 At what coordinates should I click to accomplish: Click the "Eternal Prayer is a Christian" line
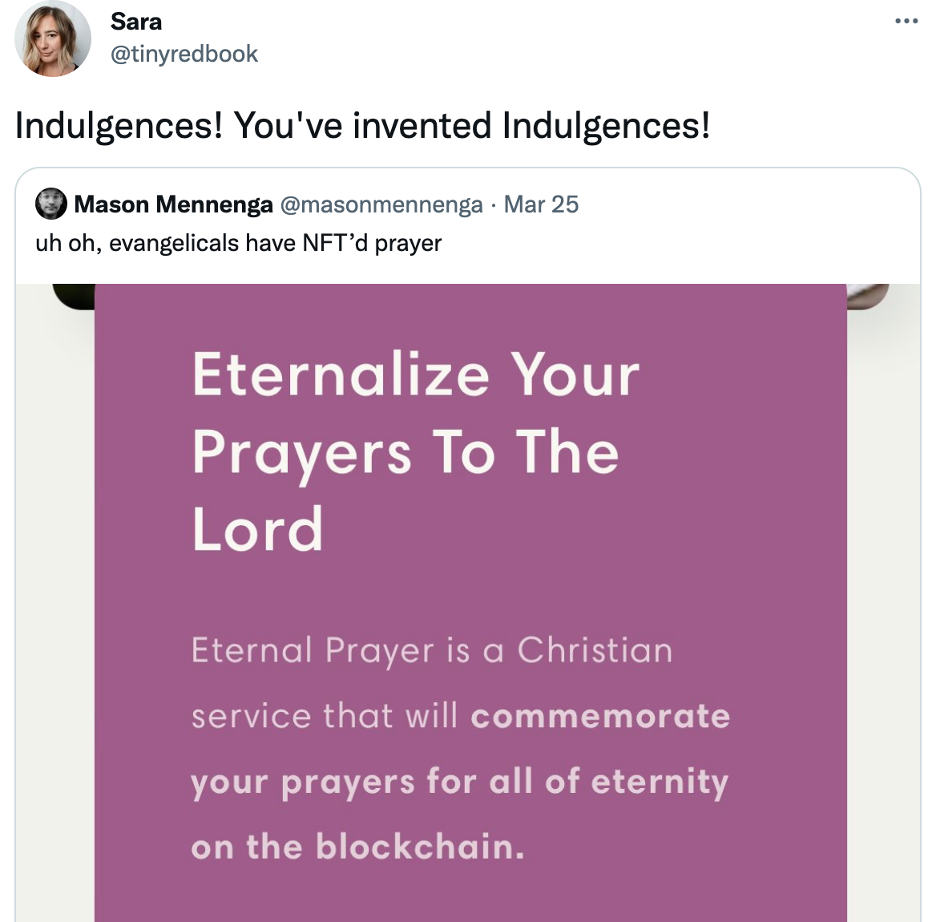pos(431,651)
